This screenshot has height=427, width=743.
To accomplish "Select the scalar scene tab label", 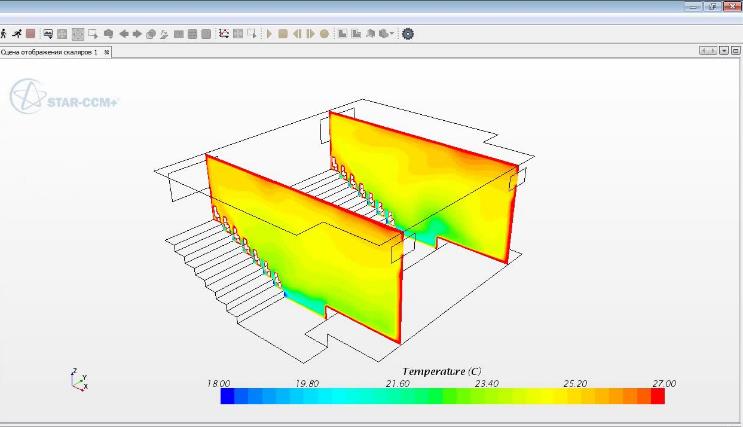I will (x=50, y=51).
